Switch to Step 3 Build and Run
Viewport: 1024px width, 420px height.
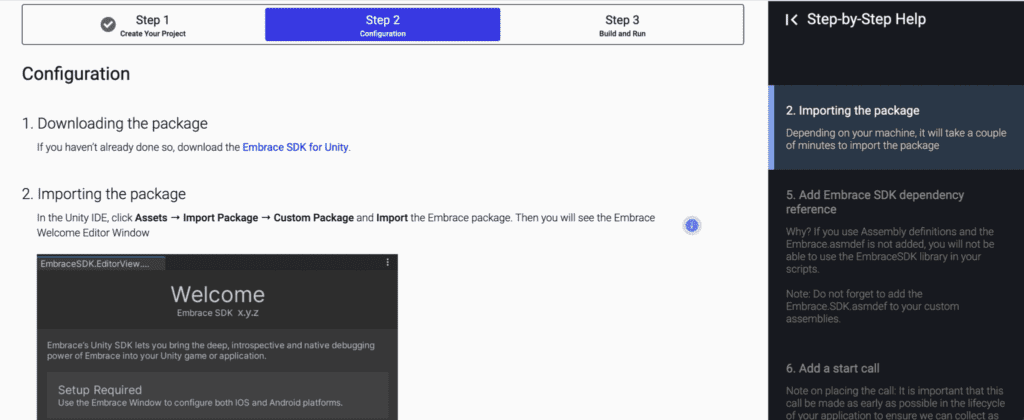click(x=622, y=24)
